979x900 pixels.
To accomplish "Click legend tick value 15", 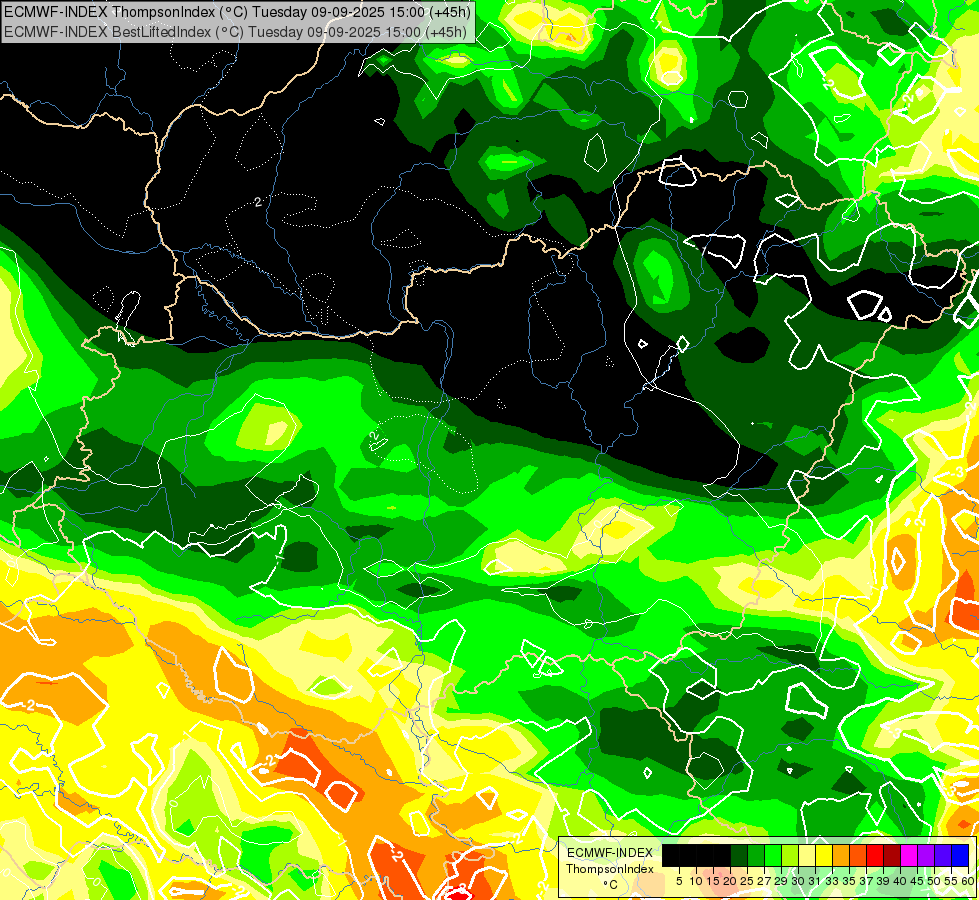I will pyautogui.click(x=713, y=881).
